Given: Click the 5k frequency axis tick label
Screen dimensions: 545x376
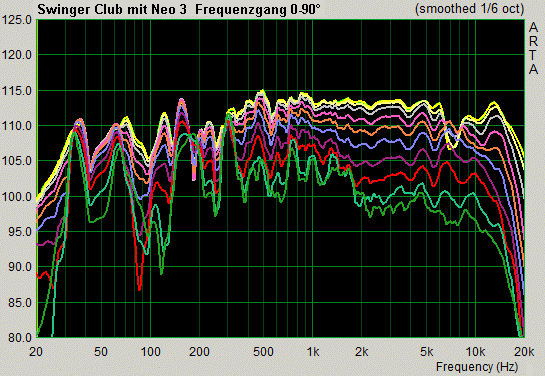Looking at the screenshot, I should pyautogui.click(x=426, y=352).
